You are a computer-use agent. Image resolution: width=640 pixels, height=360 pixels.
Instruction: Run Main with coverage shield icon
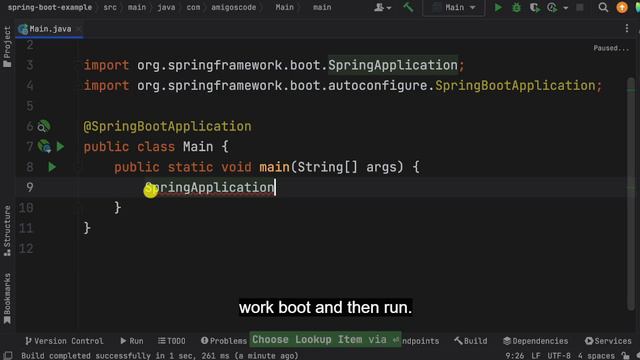(x=534, y=7)
